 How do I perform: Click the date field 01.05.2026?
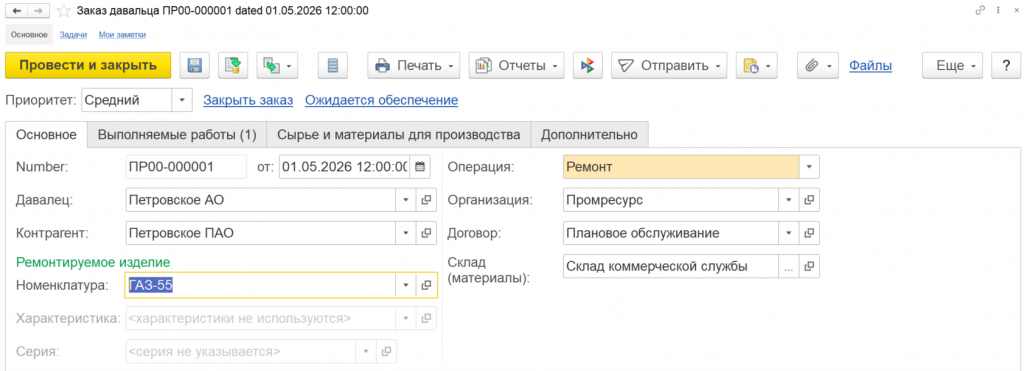[x=345, y=167]
